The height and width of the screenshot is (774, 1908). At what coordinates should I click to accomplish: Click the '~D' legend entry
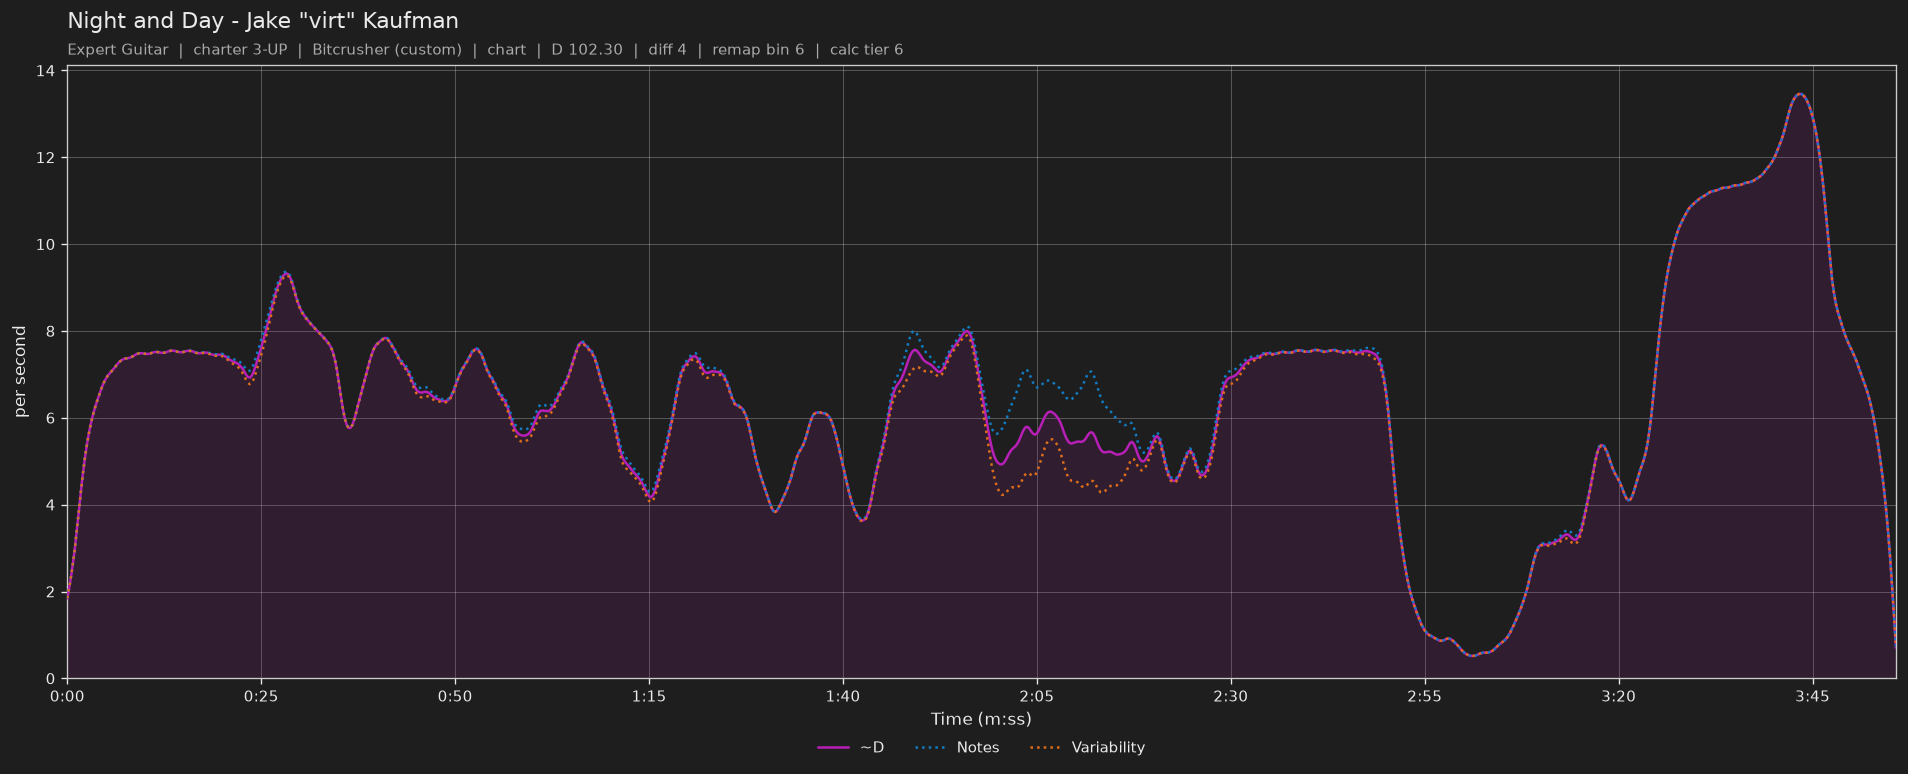[851, 747]
